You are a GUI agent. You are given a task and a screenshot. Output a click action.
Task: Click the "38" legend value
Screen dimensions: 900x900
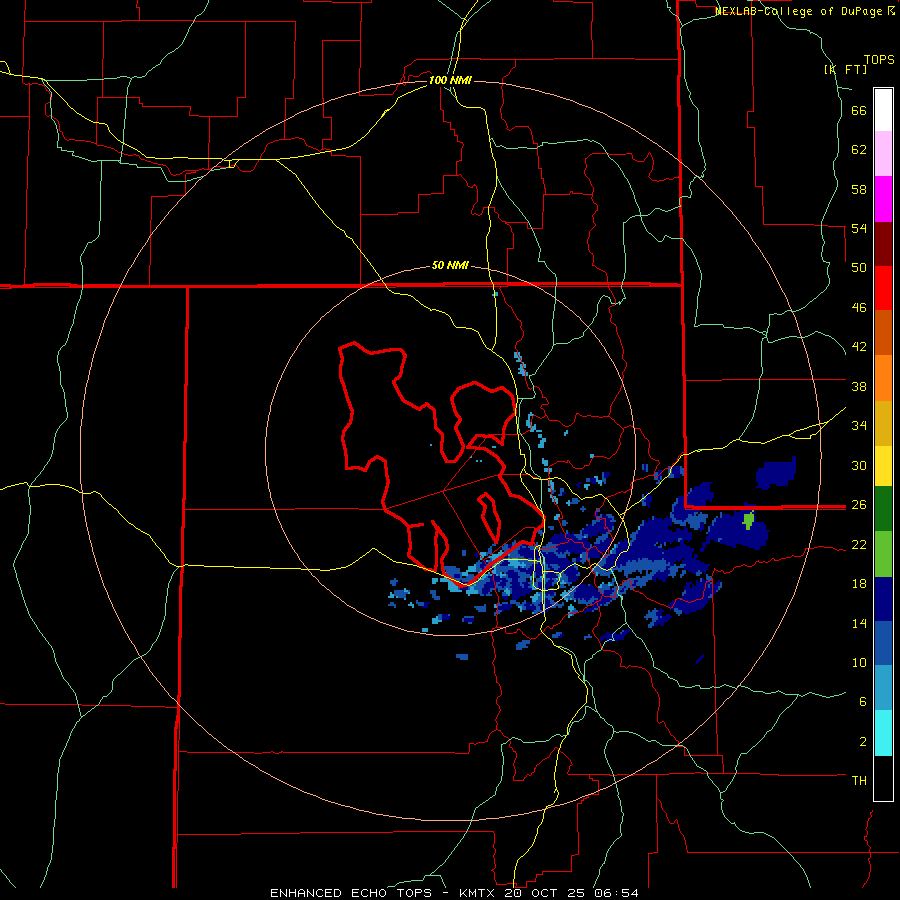(859, 386)
